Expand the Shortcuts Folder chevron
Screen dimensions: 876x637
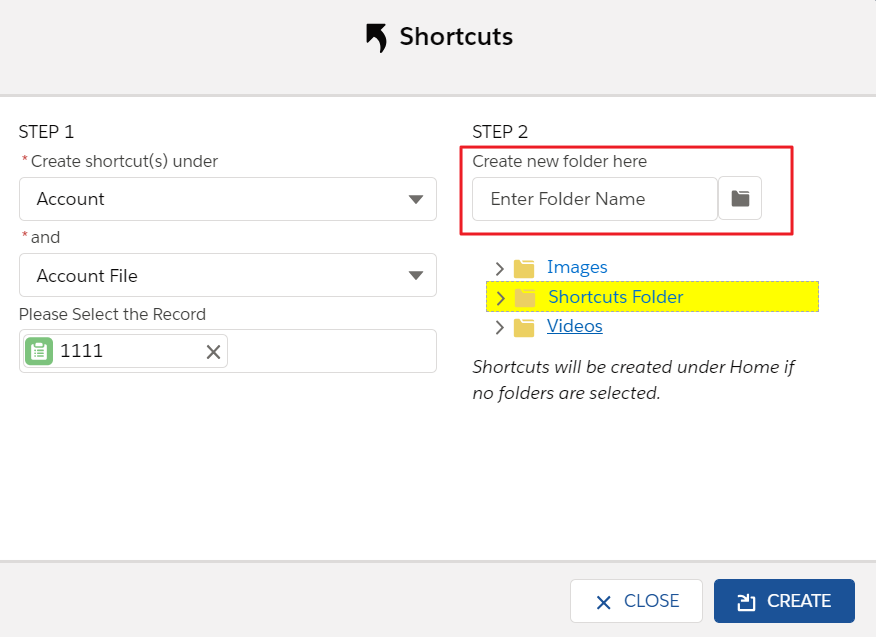click(x=500, y=298)
